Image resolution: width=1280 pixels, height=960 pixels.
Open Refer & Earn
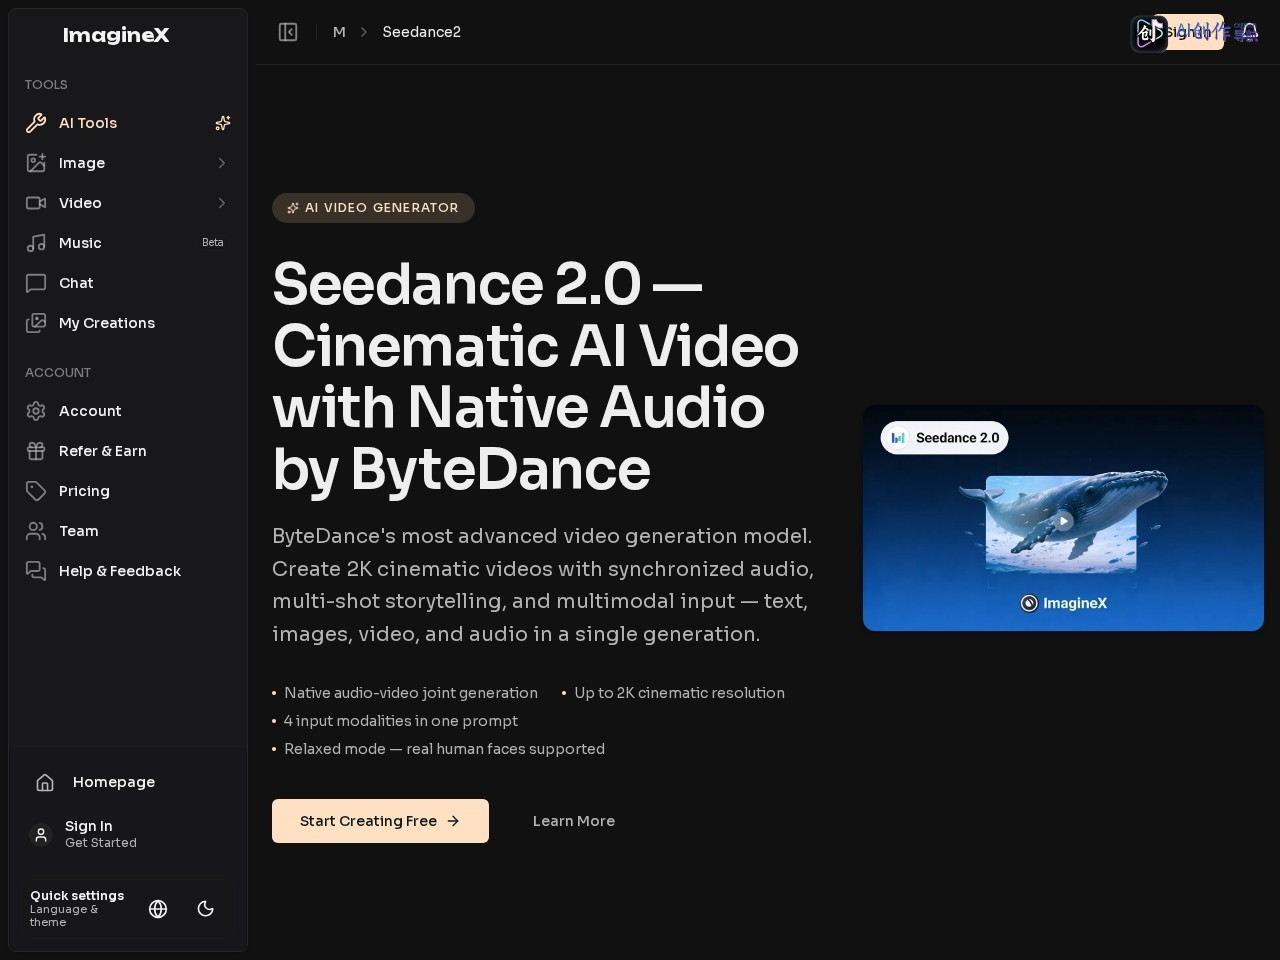[x=128, y=451]
